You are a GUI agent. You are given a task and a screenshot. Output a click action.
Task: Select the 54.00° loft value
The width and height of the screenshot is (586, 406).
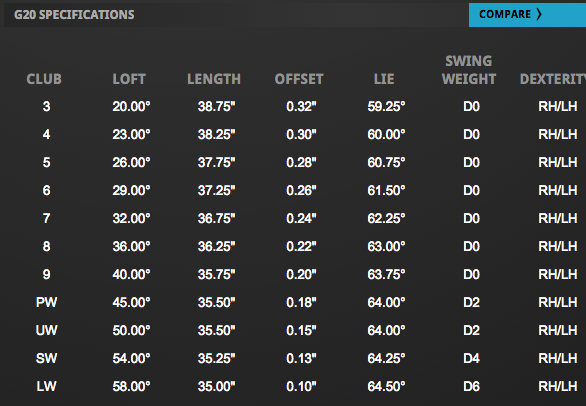tap(131, 358)
